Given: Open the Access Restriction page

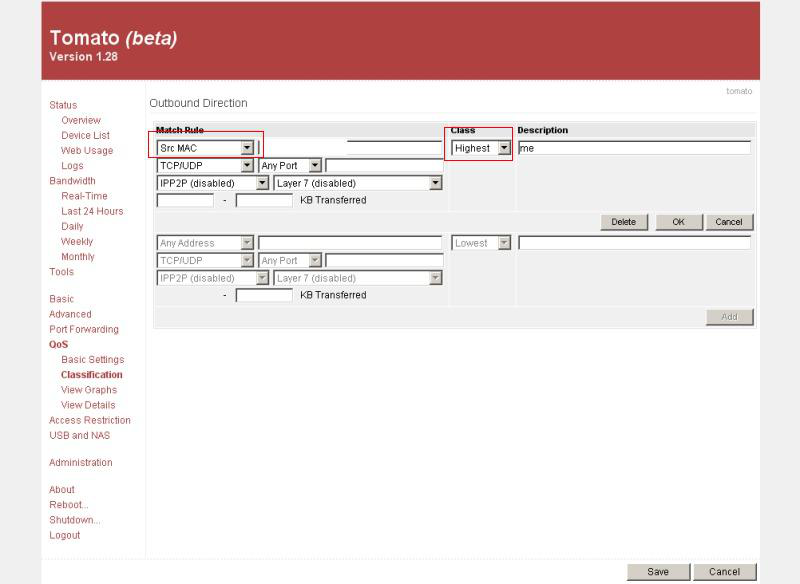Looking at the screenshot, I should 90,420.
